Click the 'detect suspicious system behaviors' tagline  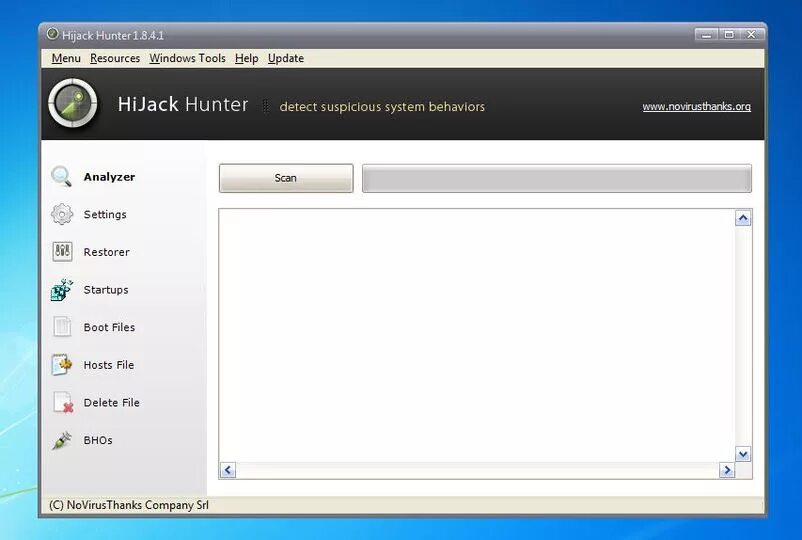point(382,106)
